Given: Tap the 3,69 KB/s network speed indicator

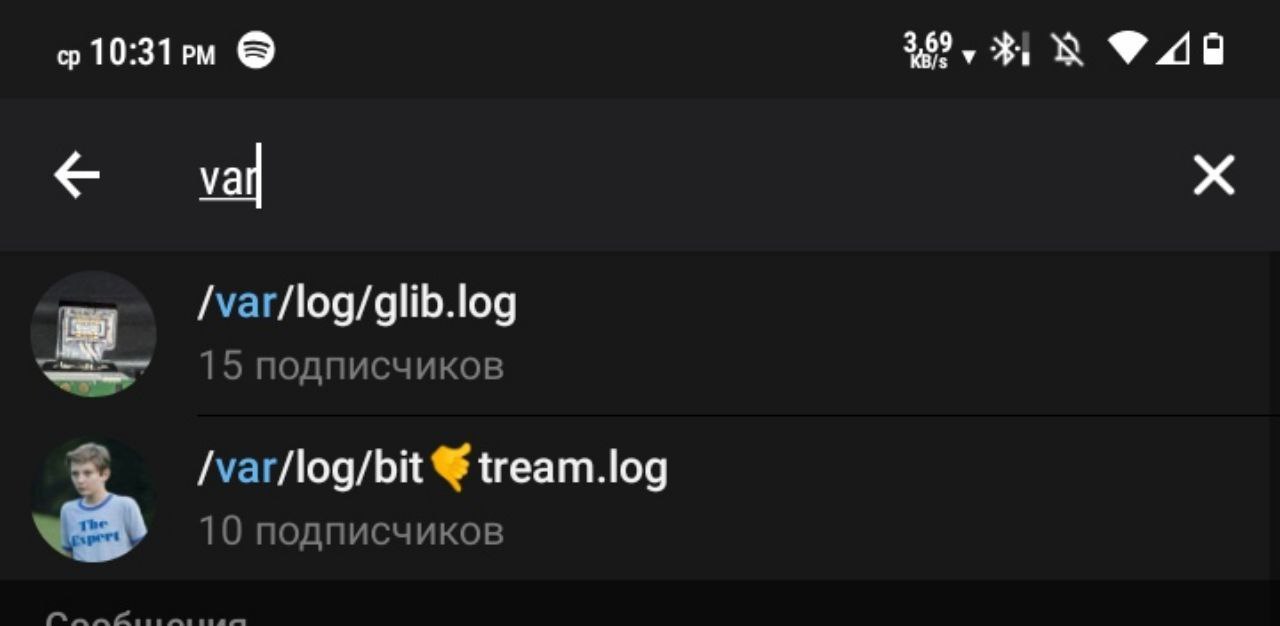Looking at the screenshot, I should pyautogui.click(x=929, y=49).
